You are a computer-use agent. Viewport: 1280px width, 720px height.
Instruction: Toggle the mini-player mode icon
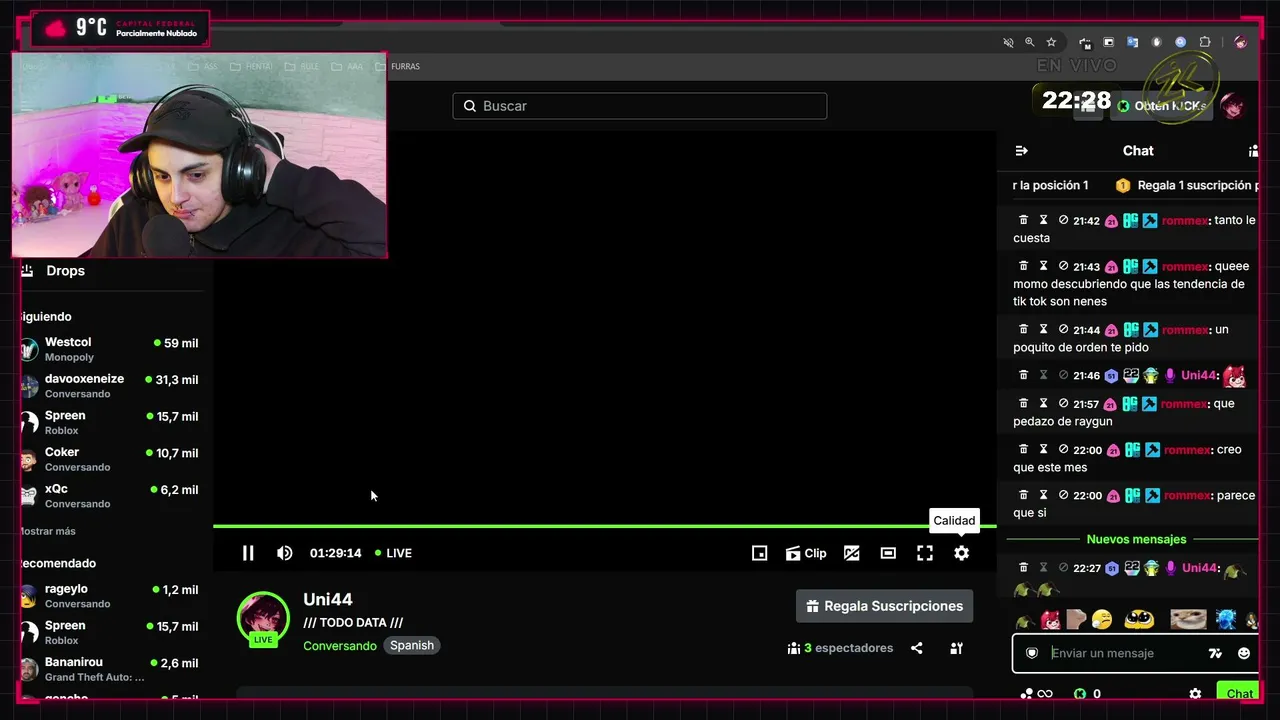(x=759, y=553)
